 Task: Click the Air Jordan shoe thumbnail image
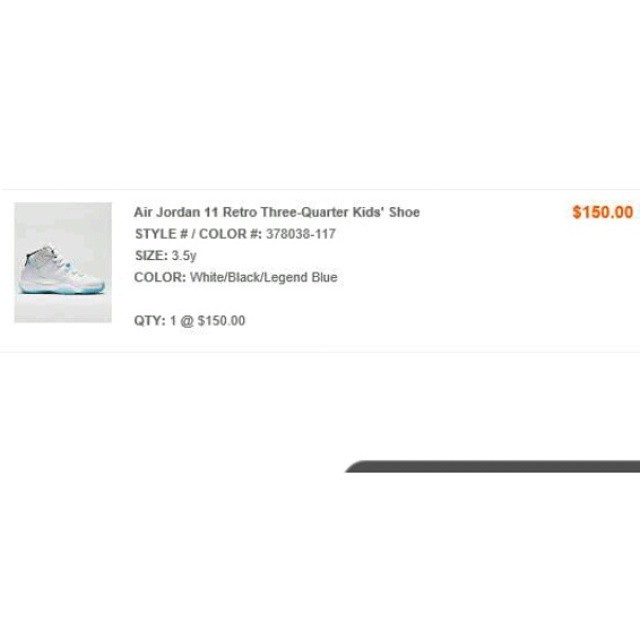click(x=63, y=262)
